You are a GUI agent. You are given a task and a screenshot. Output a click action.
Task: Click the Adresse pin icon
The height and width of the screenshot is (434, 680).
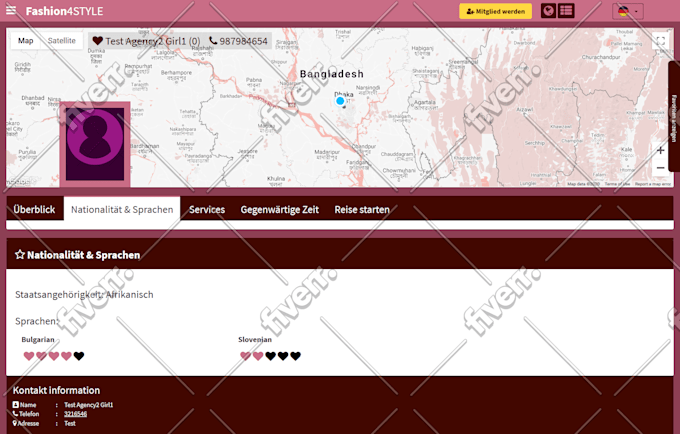pyautogui.click(x=15, y=423)
